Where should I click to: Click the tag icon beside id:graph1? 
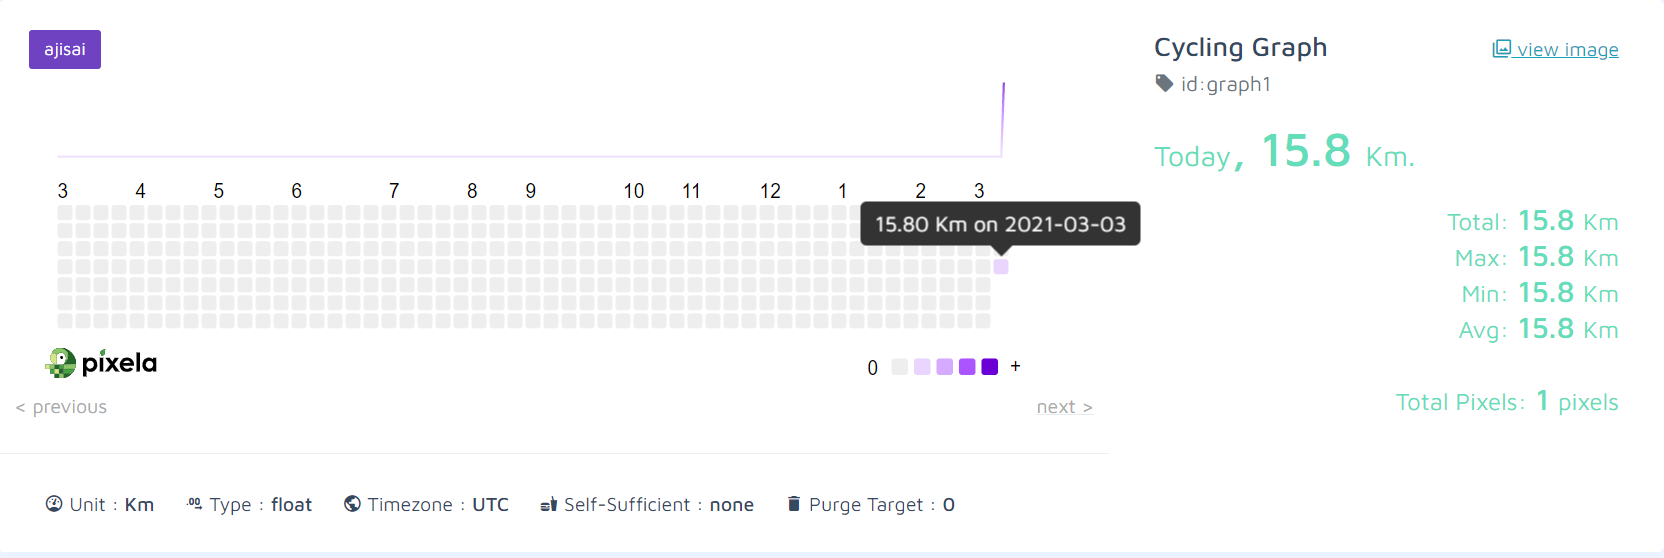1164,83
